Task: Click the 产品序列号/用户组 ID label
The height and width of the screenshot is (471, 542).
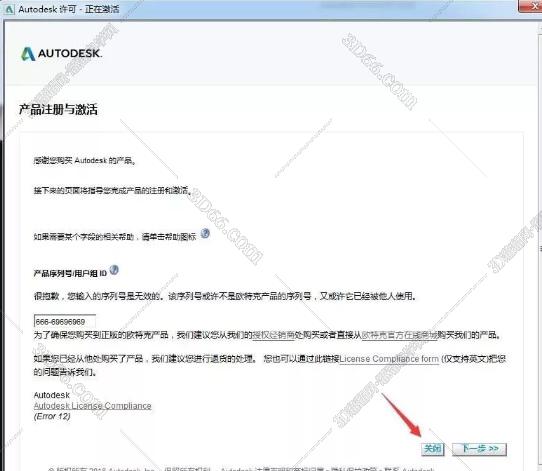Action: pos(70,273)
